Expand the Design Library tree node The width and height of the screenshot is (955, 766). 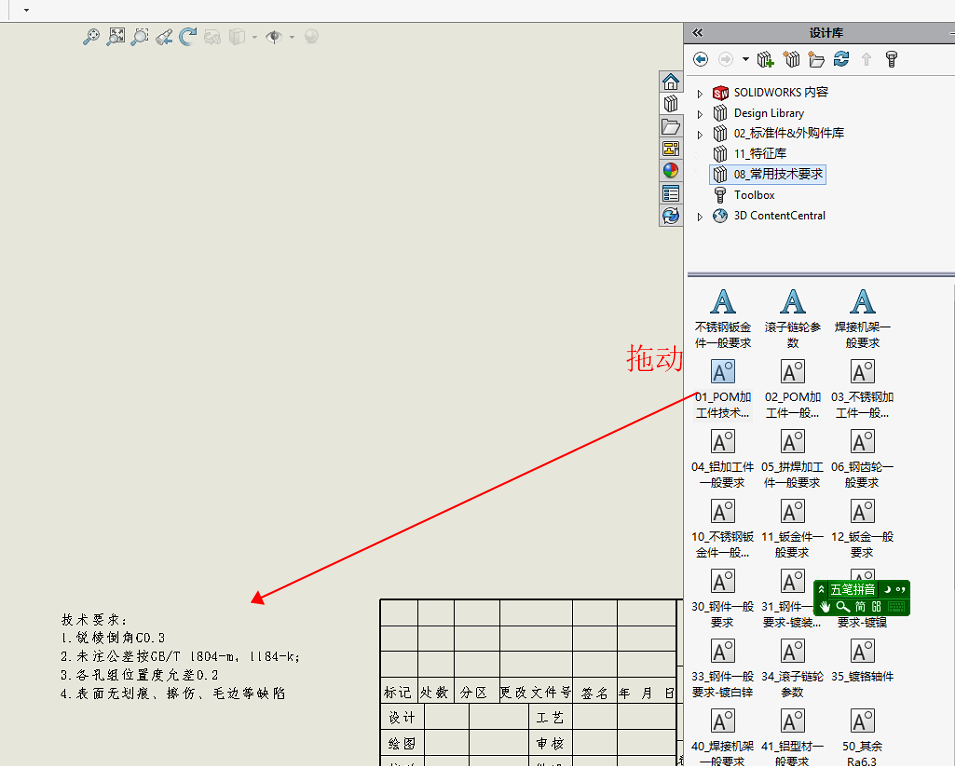coord(700,114)
